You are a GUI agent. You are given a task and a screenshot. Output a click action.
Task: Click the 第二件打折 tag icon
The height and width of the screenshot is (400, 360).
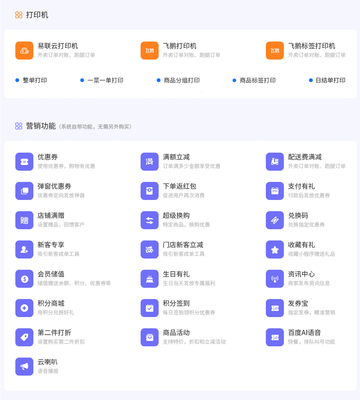tap(24, 337)
